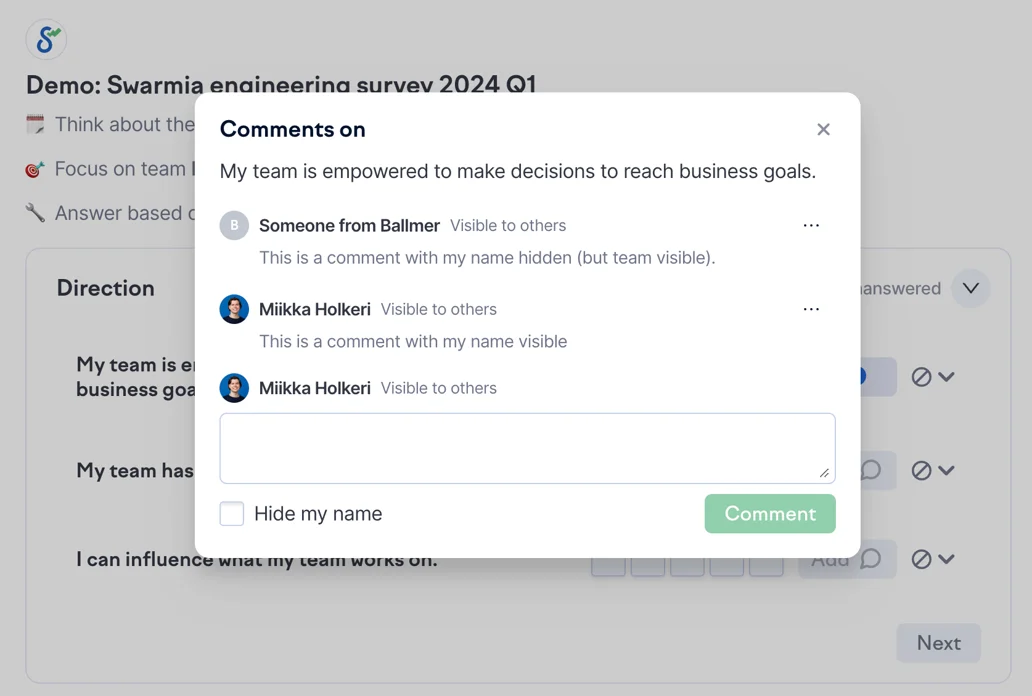
Task: Open skip dropdown for 'team is empowered' question
Action: [933, 377]
